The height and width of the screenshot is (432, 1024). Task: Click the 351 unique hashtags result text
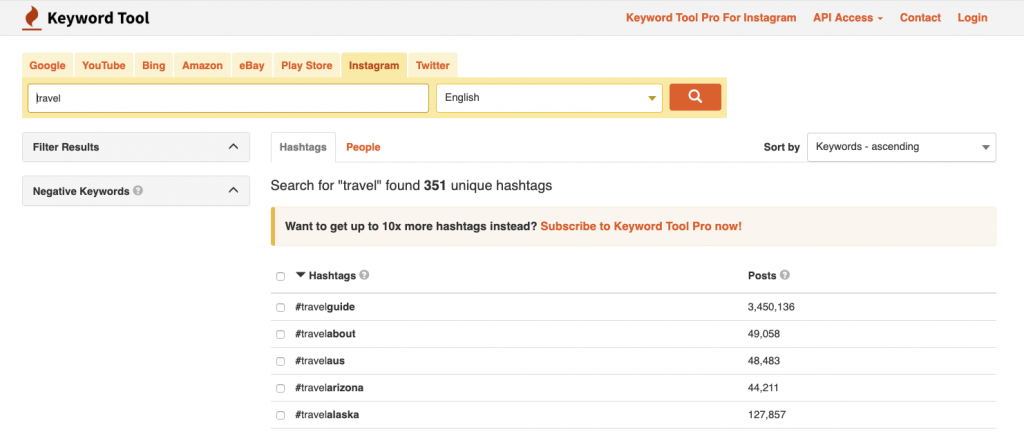tap(411, 186)
